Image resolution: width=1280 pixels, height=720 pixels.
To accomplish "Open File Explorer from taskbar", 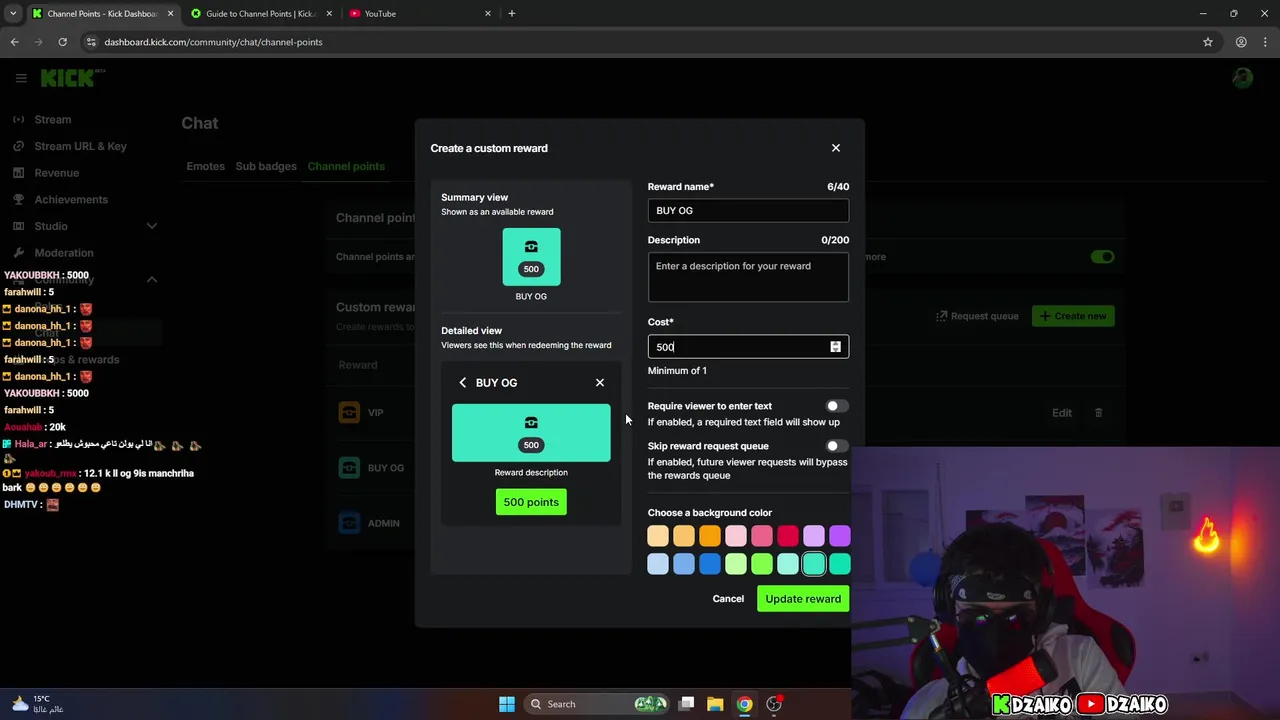I will (x=716, y=704).
